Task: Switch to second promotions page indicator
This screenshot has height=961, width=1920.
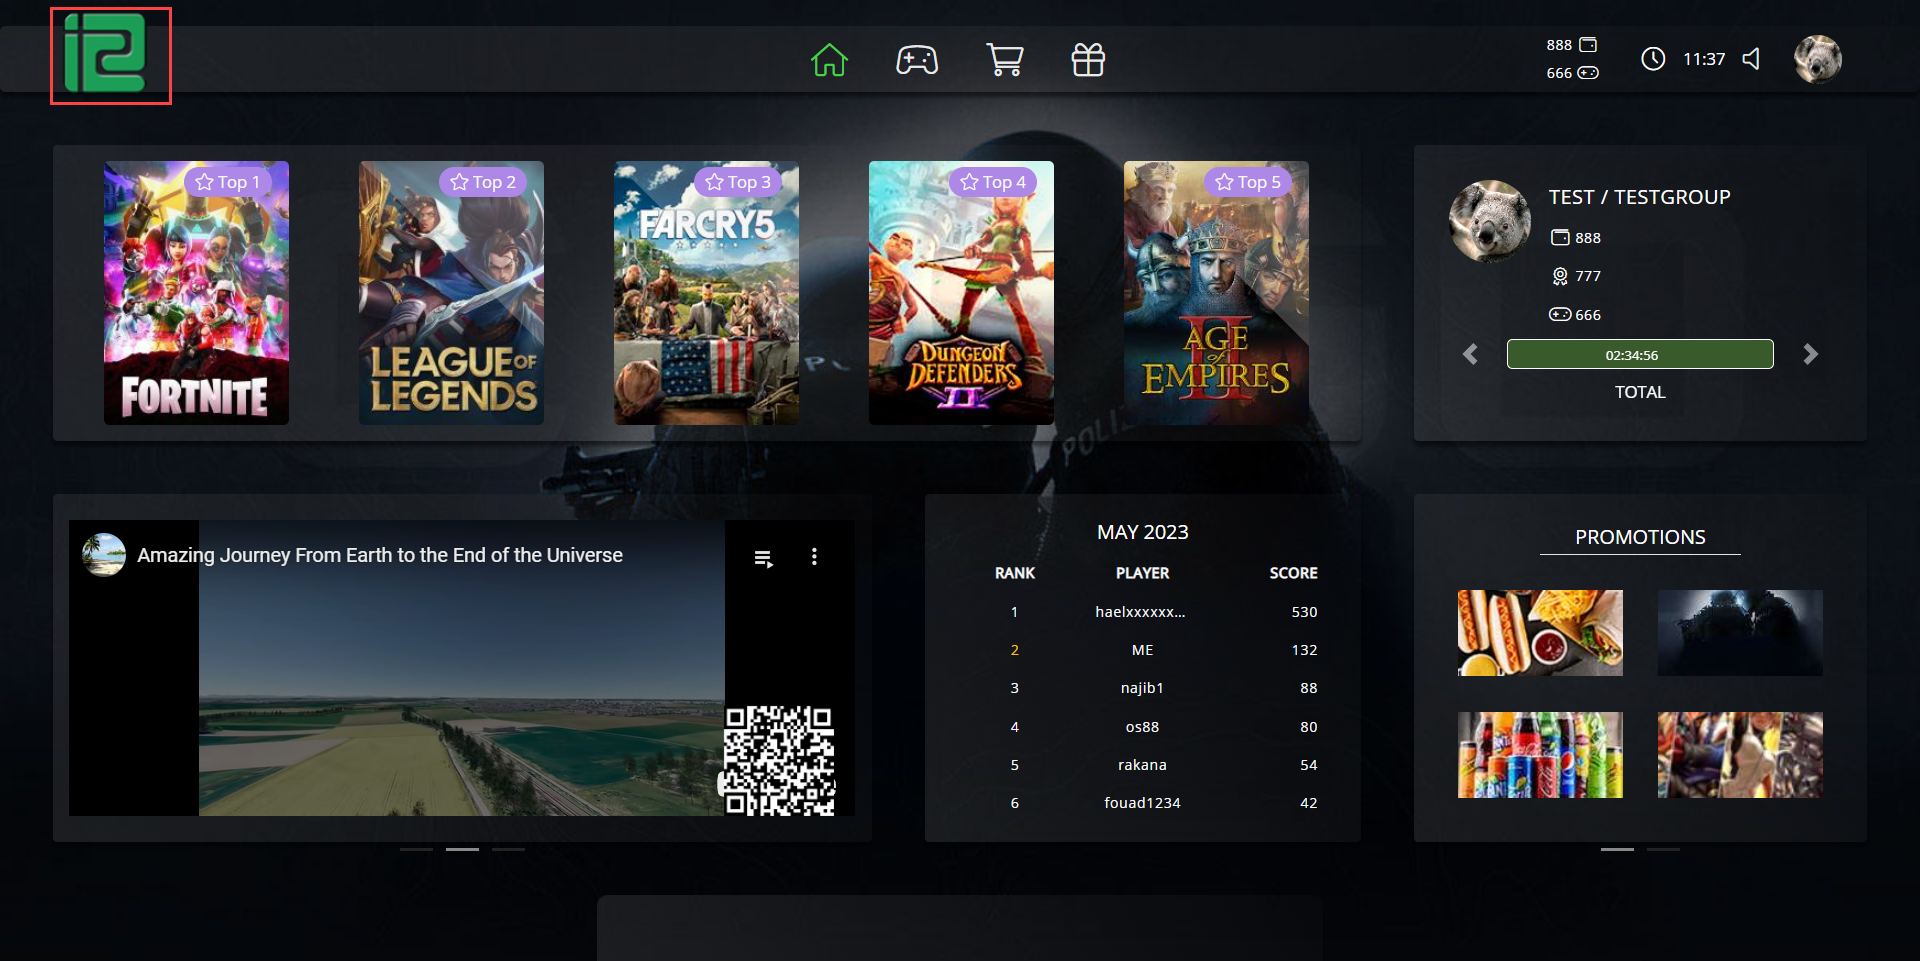Action: pyautogui.click(x=1663, y=849)
